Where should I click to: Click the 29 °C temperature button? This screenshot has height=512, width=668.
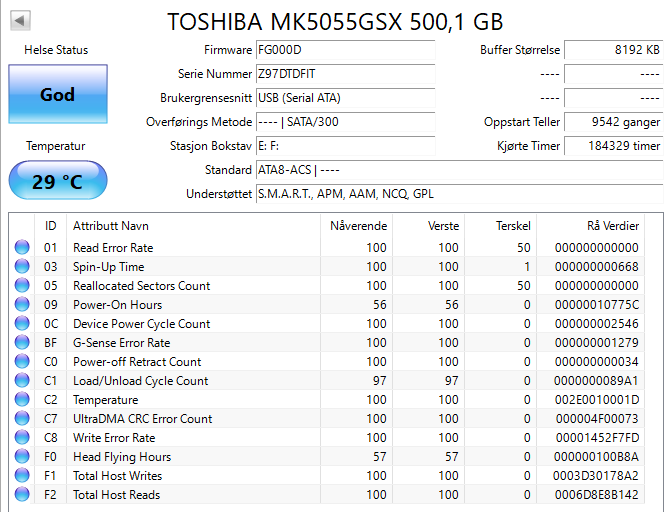click(58, 180)
